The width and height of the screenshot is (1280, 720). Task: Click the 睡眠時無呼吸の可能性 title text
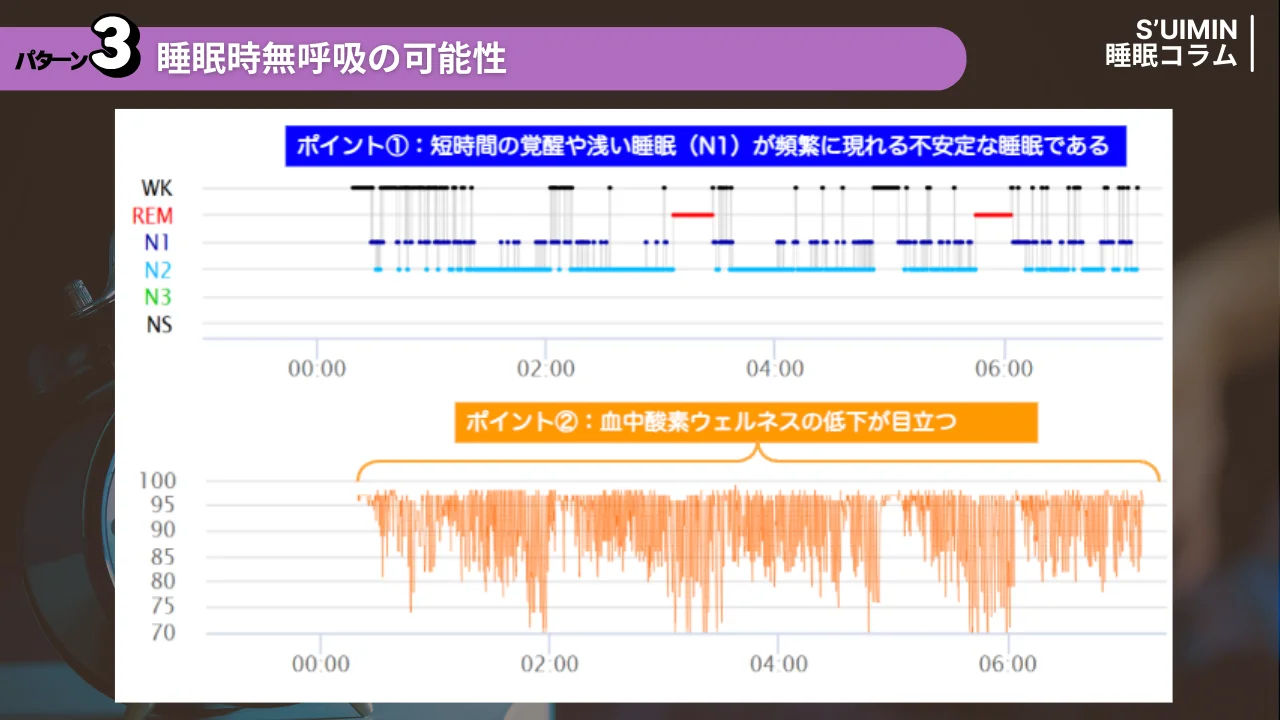(x=331, y=59)
